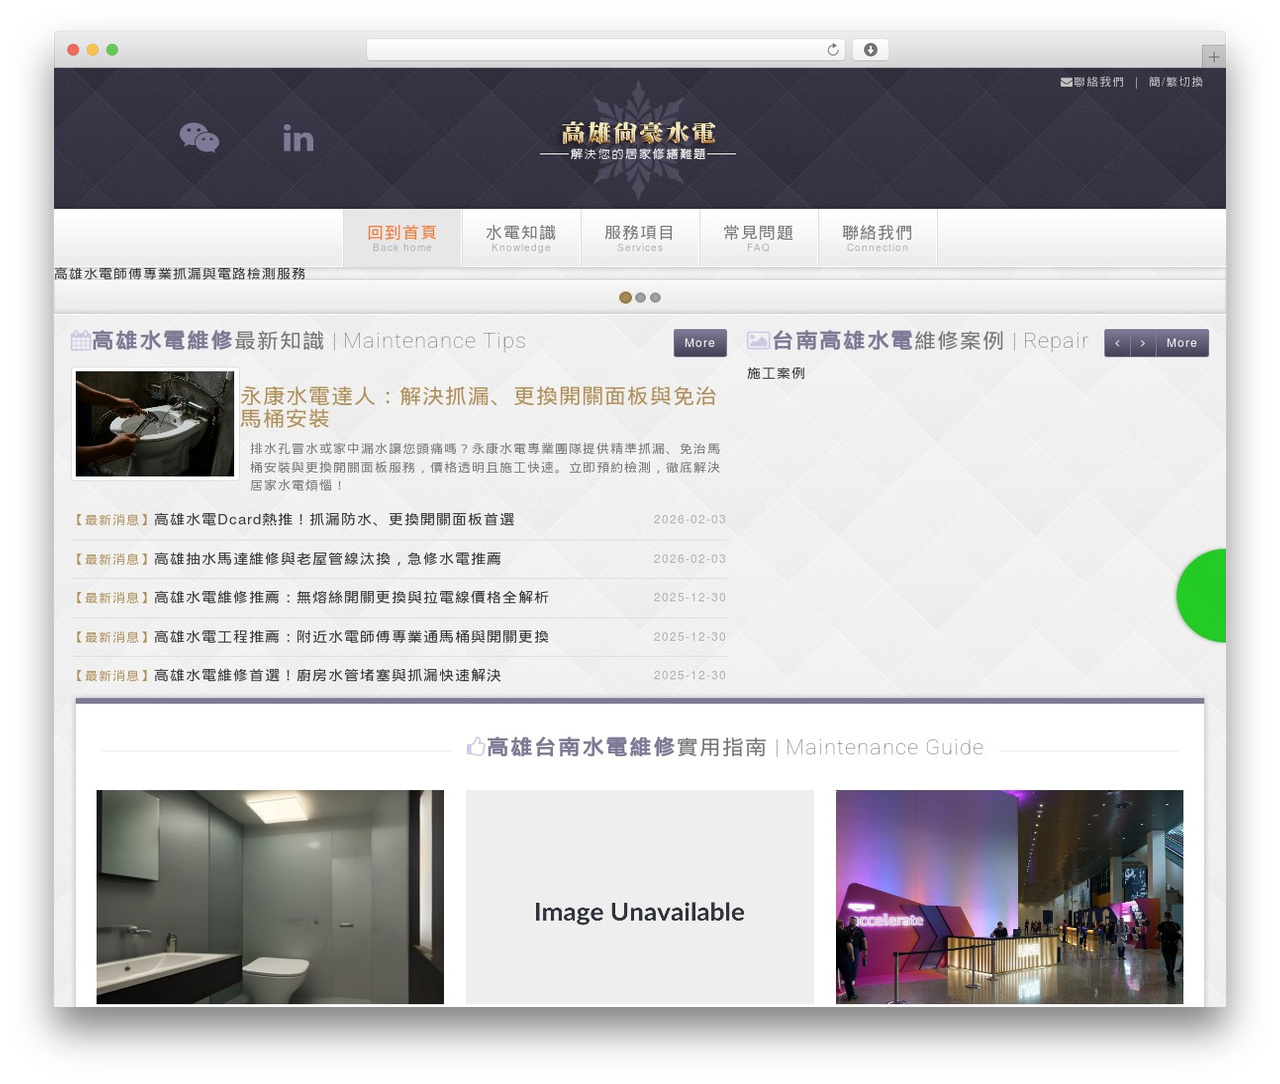Screen dimensions: 1280x1084
Task: Select the second carousel dot
Action: (x=640, y=297)
